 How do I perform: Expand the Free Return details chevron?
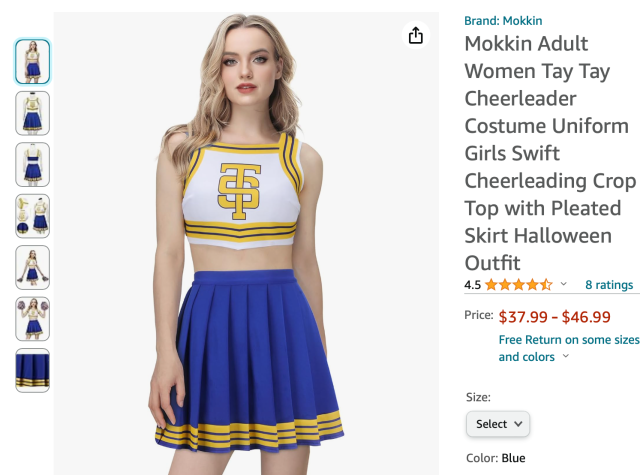click(567, 357)
